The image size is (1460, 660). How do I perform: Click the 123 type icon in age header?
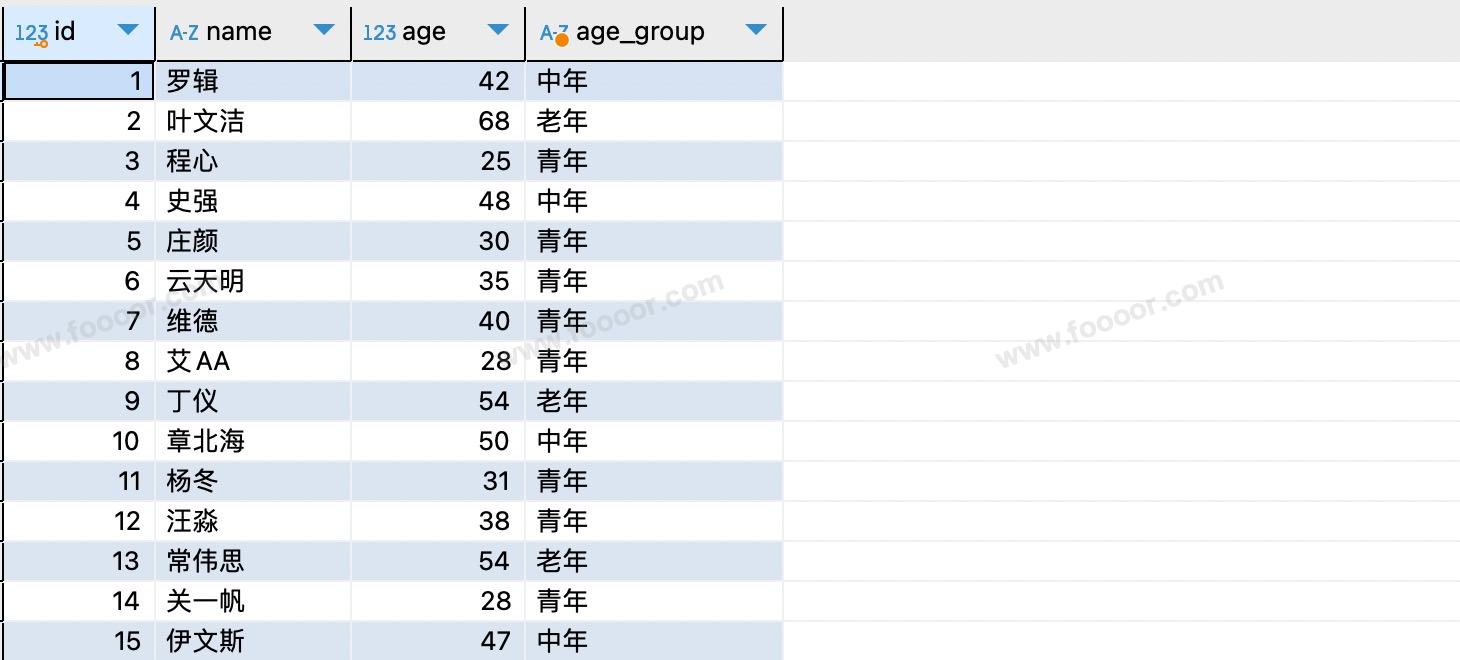[379, 33]
